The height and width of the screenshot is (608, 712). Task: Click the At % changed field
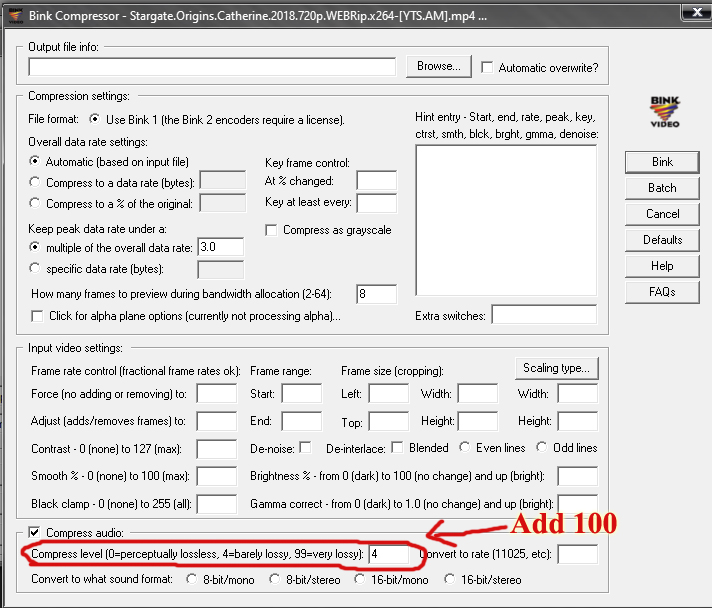click(376, 180)
